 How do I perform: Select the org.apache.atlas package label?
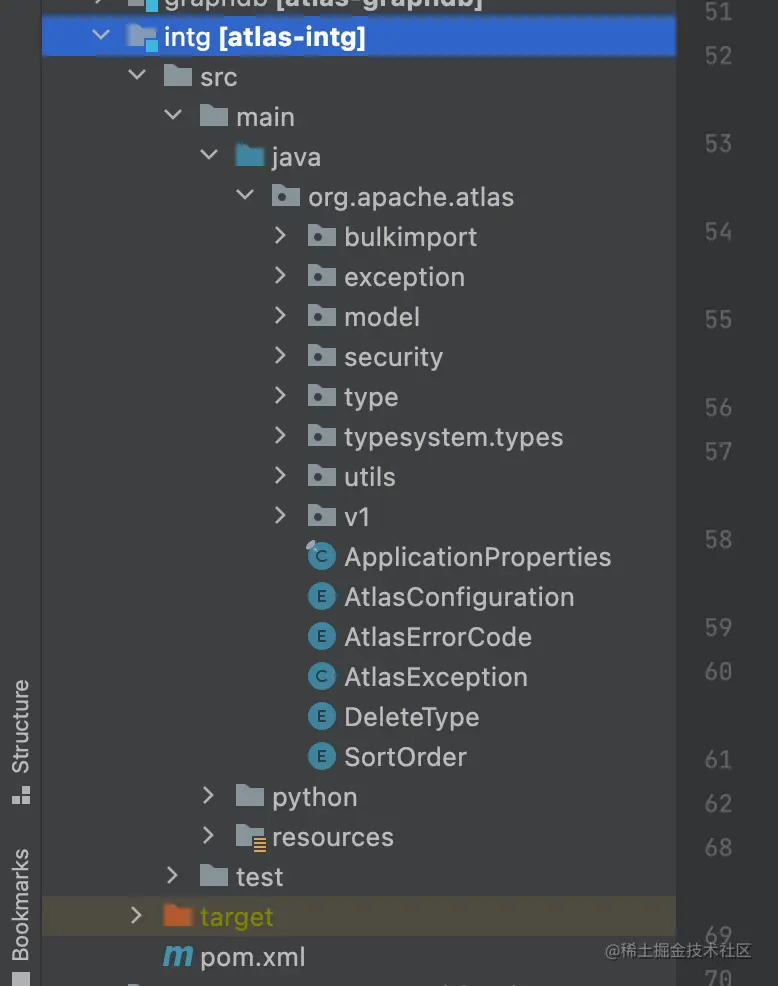tap(411, 197)
